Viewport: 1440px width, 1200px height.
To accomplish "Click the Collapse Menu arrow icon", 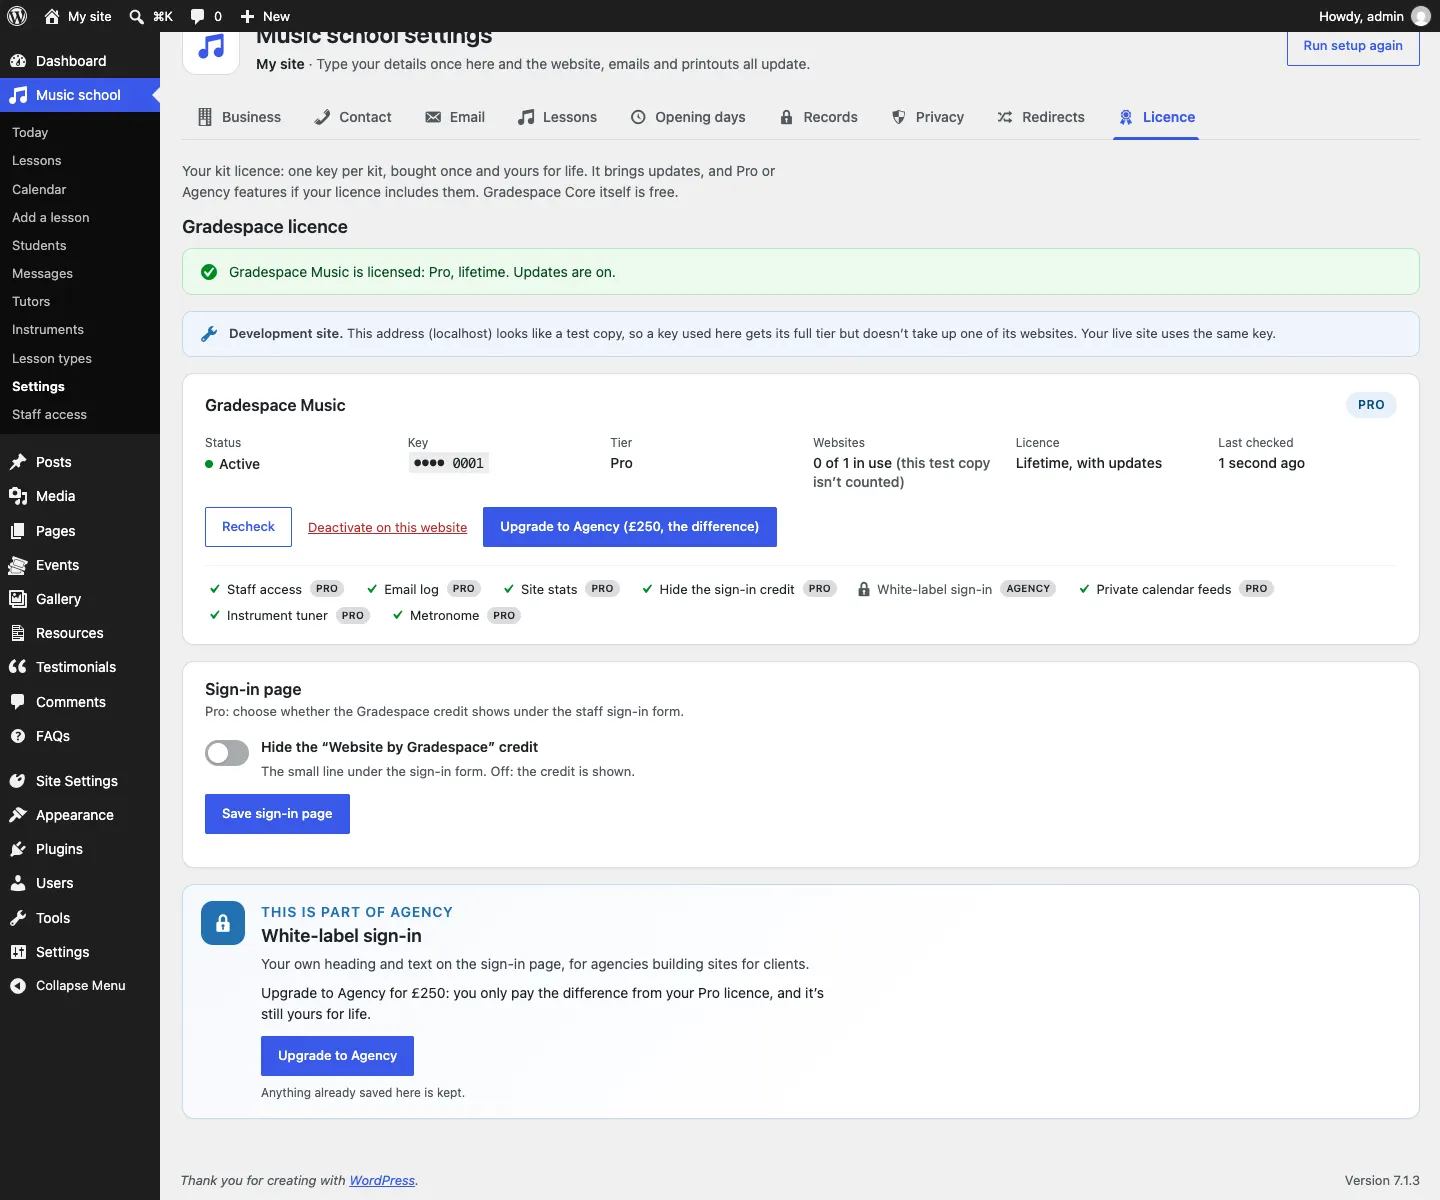I will (x=18, y=986).
